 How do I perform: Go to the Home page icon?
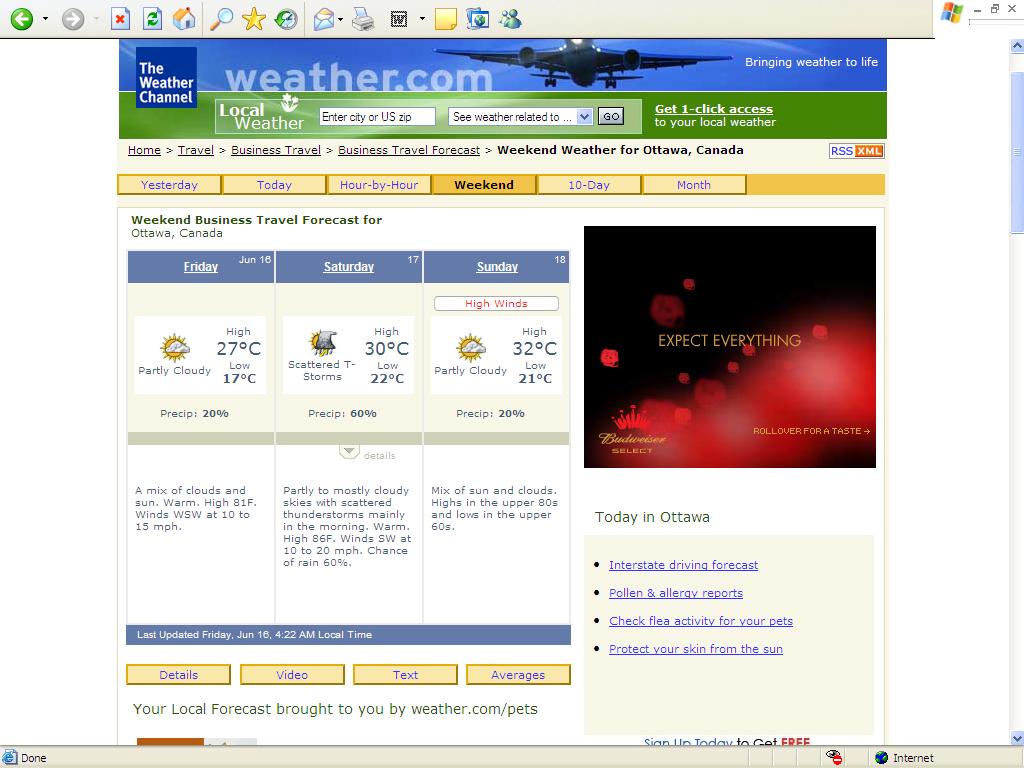pos(184,19)
